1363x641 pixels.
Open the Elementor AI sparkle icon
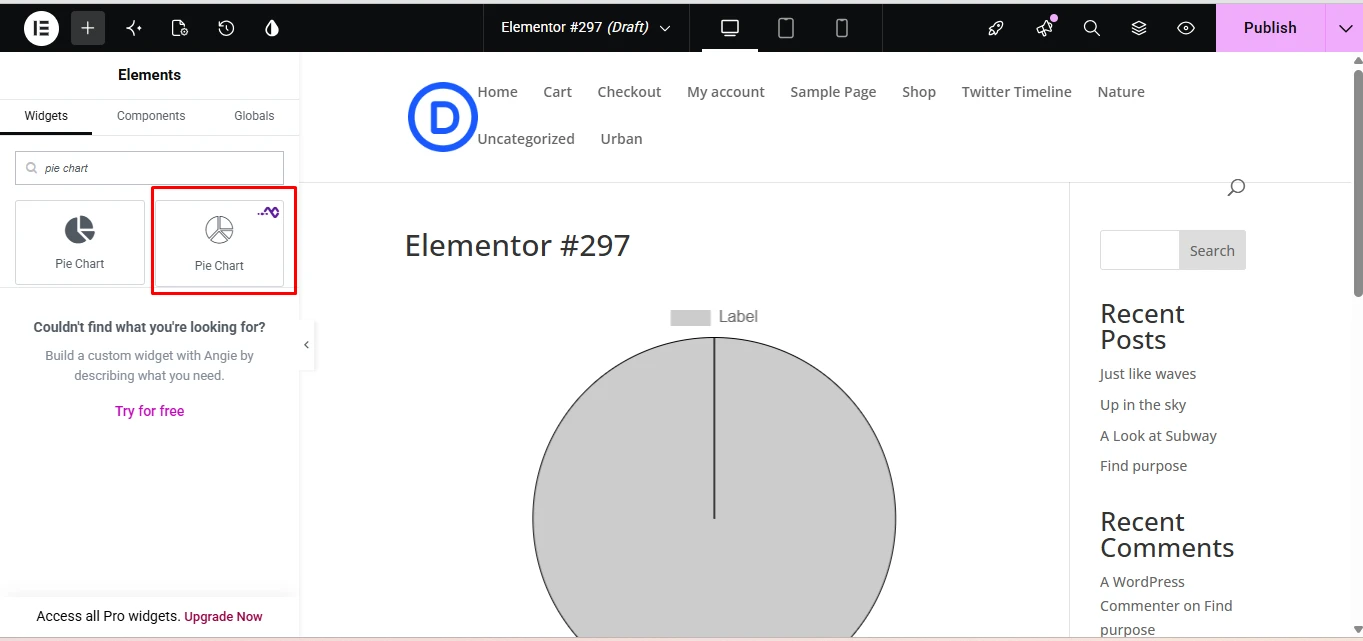click(134, 28)
